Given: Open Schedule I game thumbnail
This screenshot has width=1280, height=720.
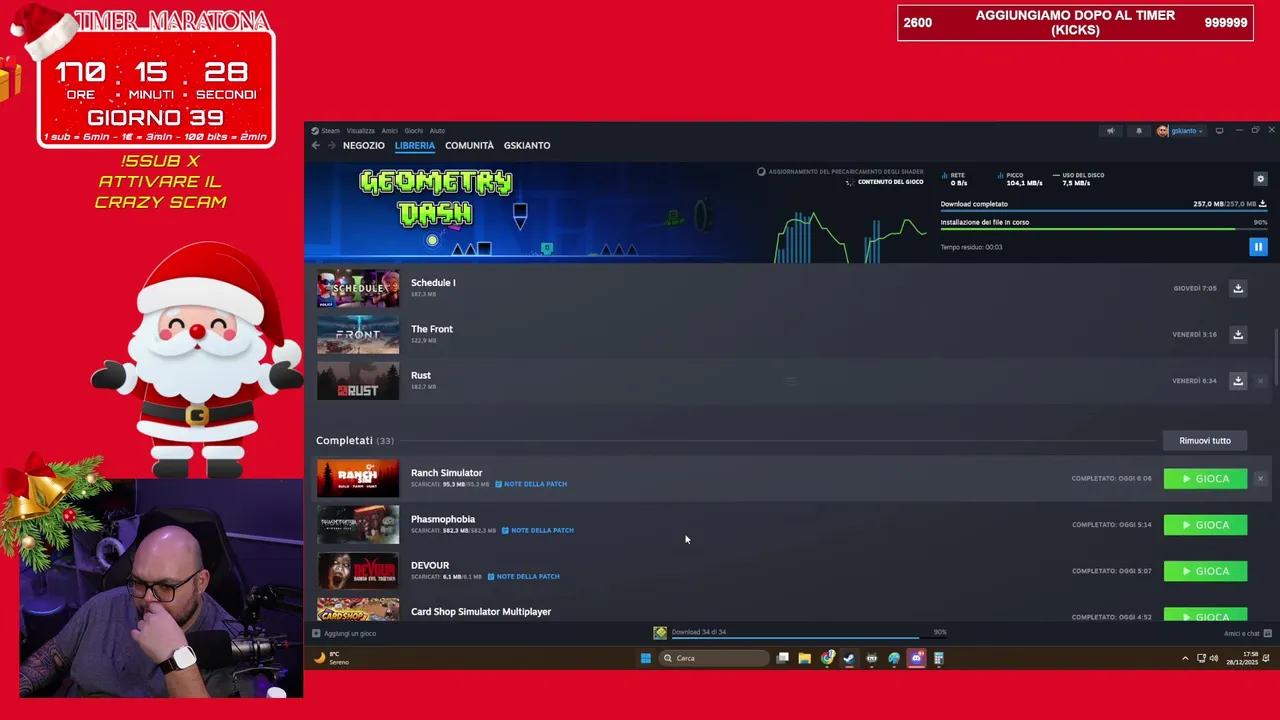Looking at the screenshot, I should pos(358,288).
